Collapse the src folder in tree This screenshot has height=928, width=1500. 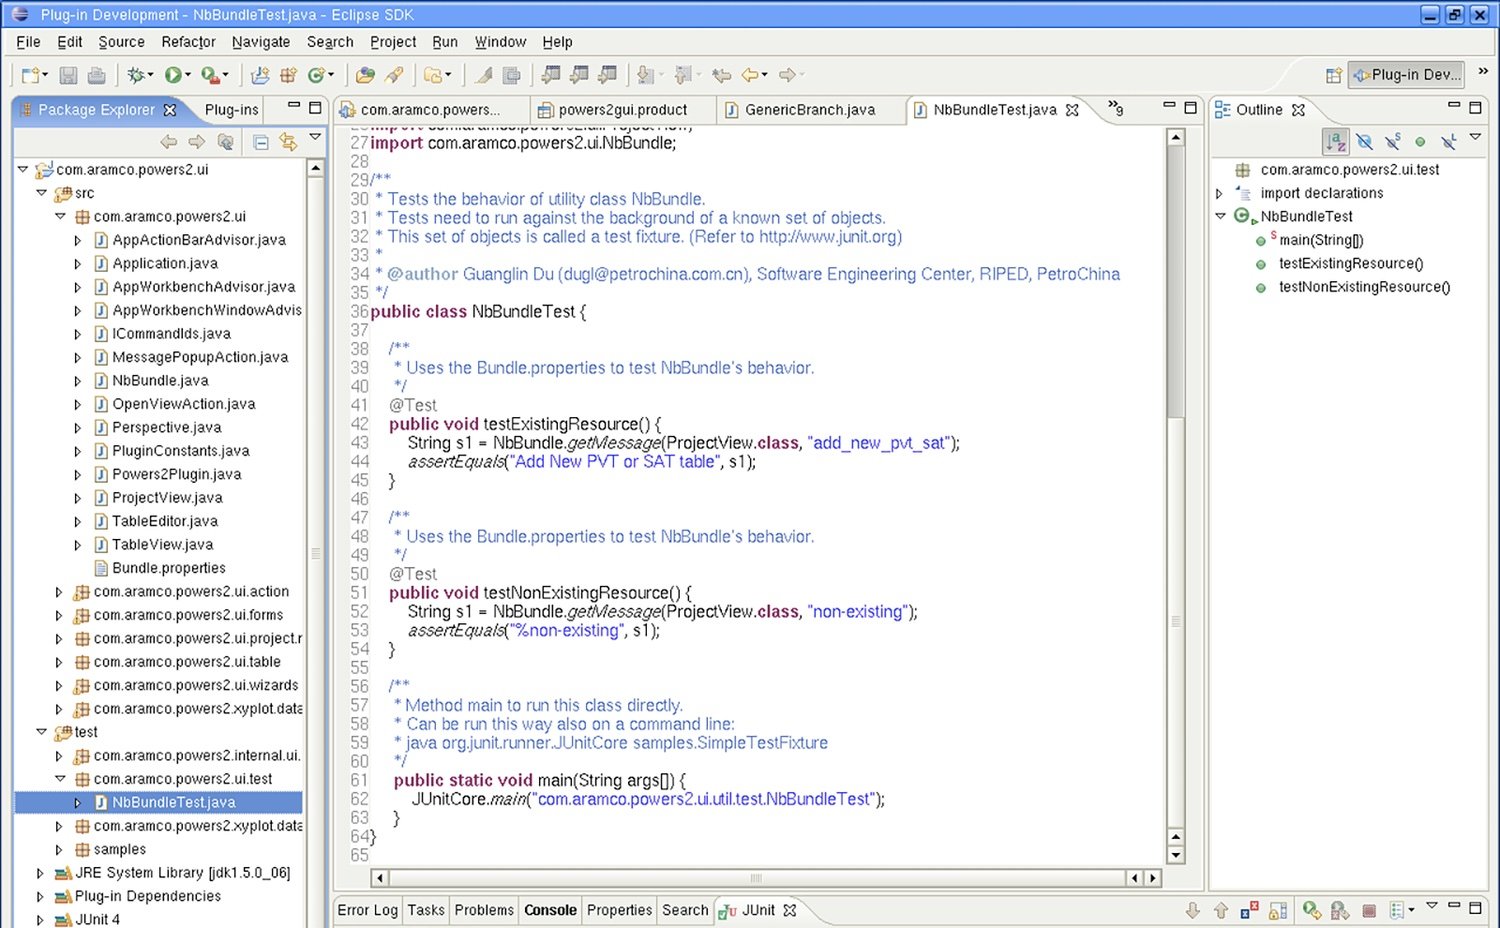coord(41,193)
